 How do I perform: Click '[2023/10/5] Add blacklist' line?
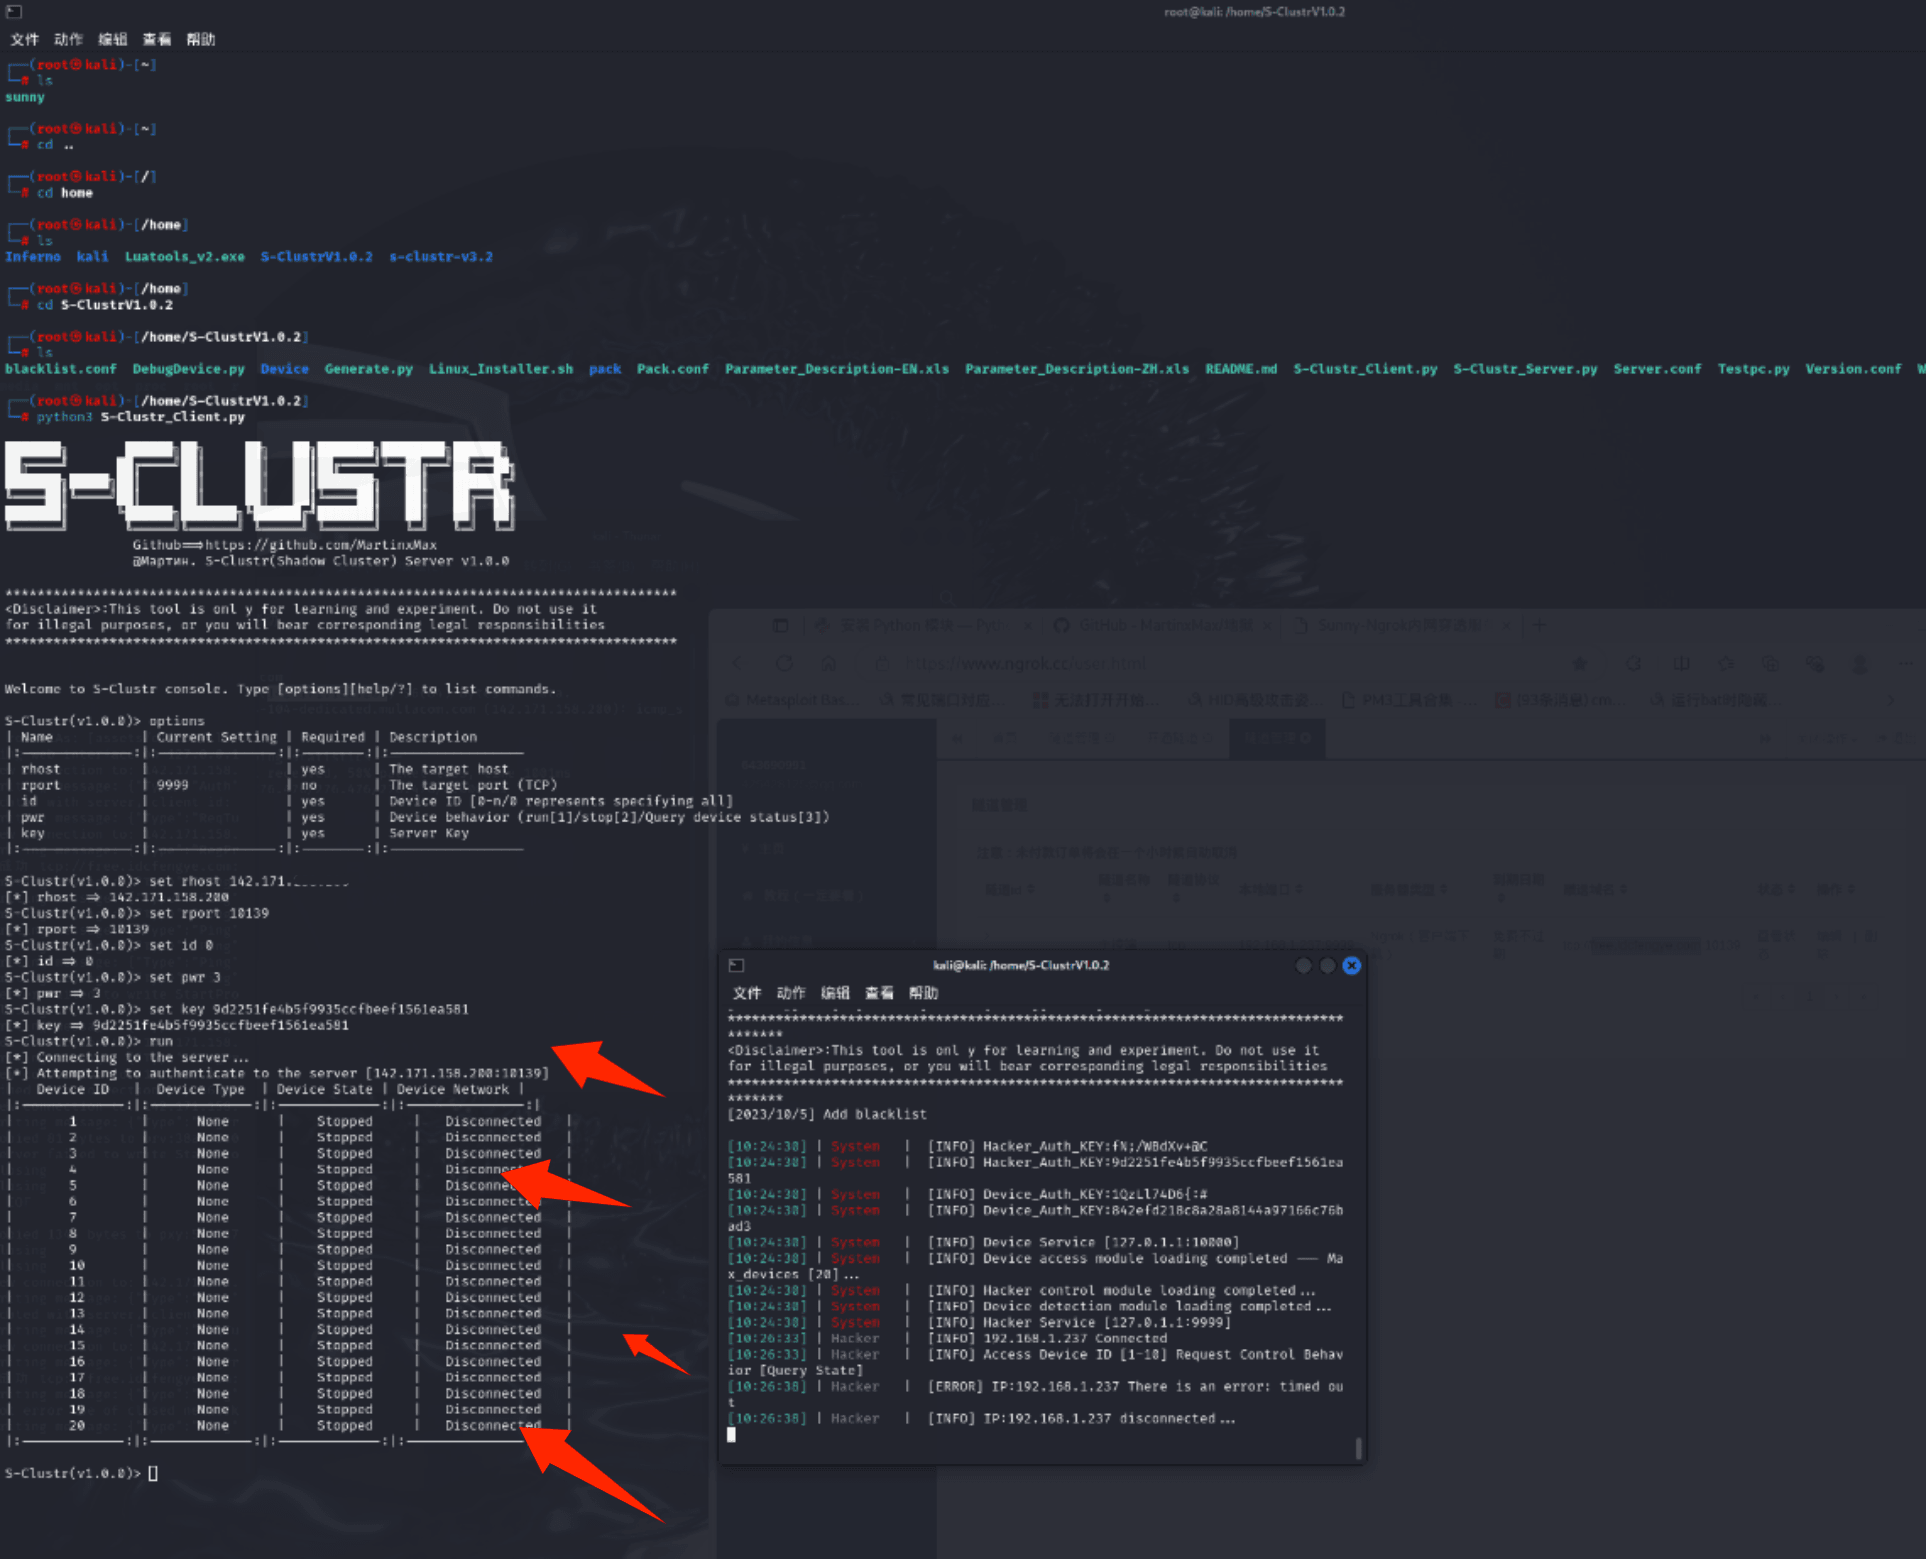[x=827, y=1114]
